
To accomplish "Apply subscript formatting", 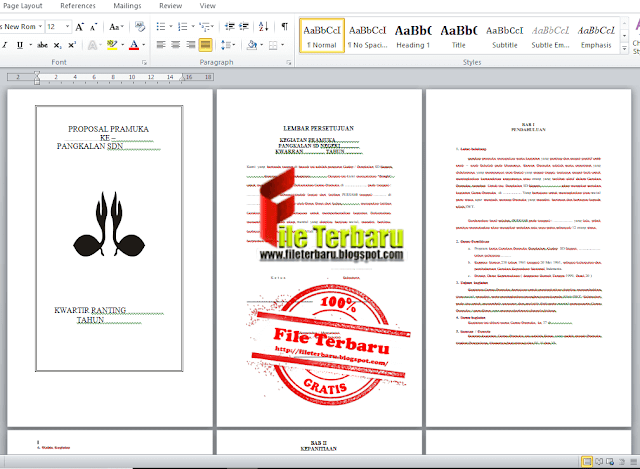I will [58, 45].
